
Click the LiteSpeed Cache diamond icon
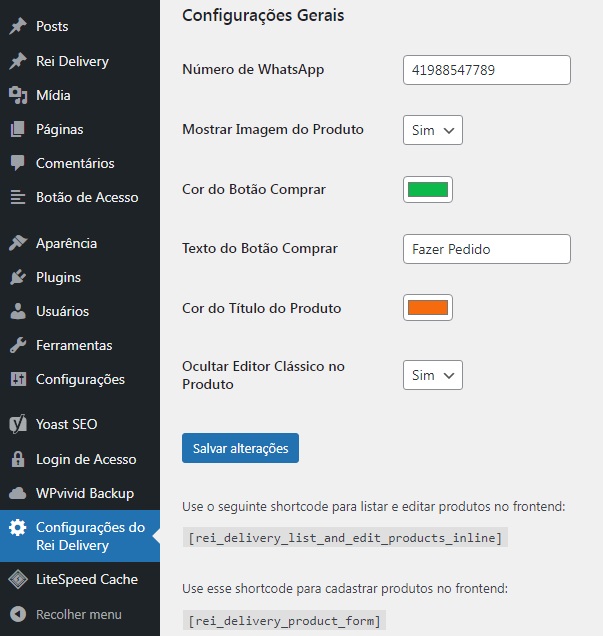[x=18, y=579]
